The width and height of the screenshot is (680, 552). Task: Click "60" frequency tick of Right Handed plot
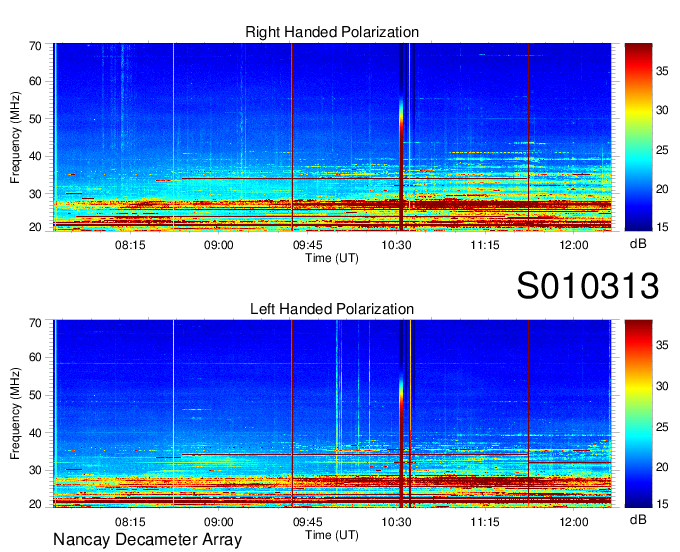[x=35, y=81]
